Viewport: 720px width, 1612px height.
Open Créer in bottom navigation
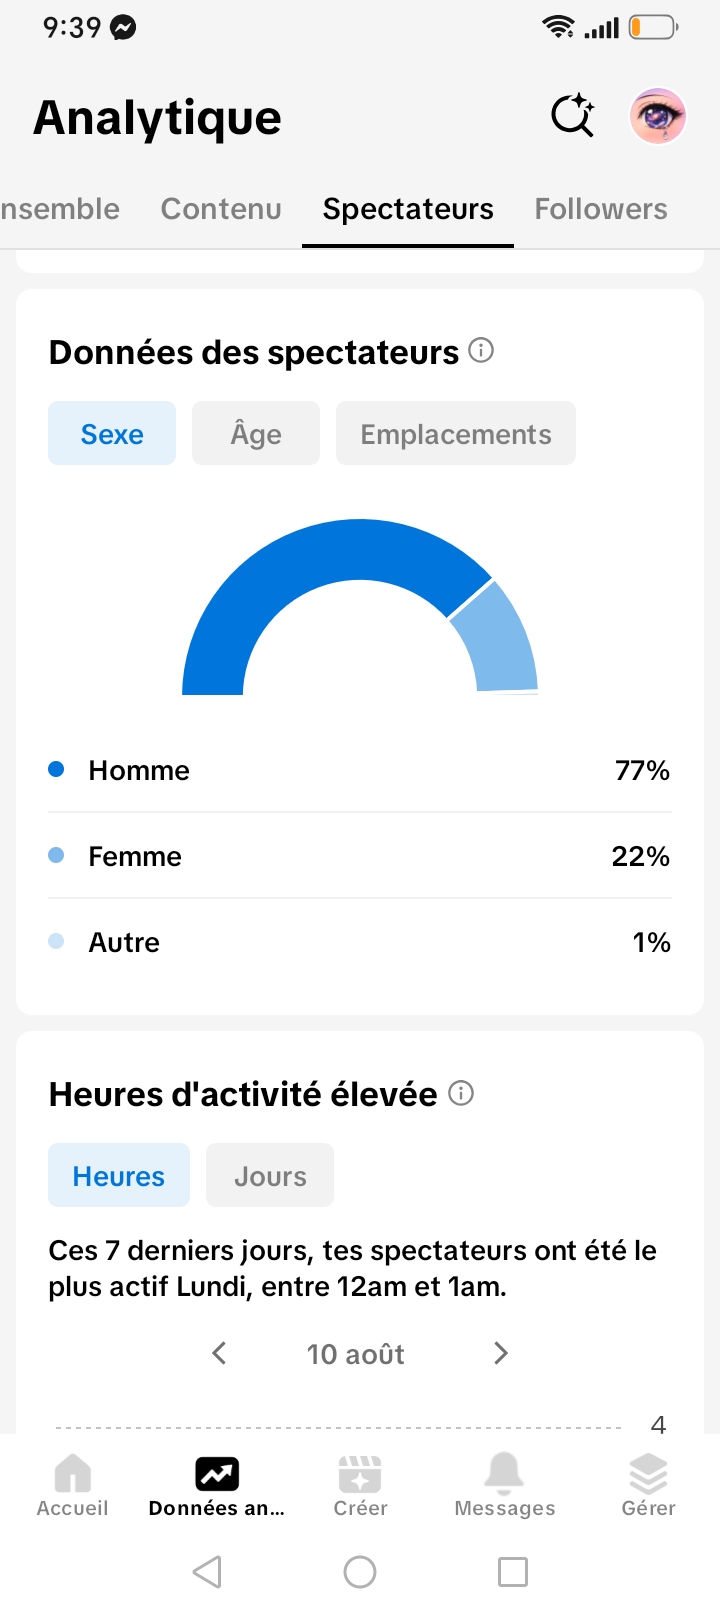click(360, 1485)
